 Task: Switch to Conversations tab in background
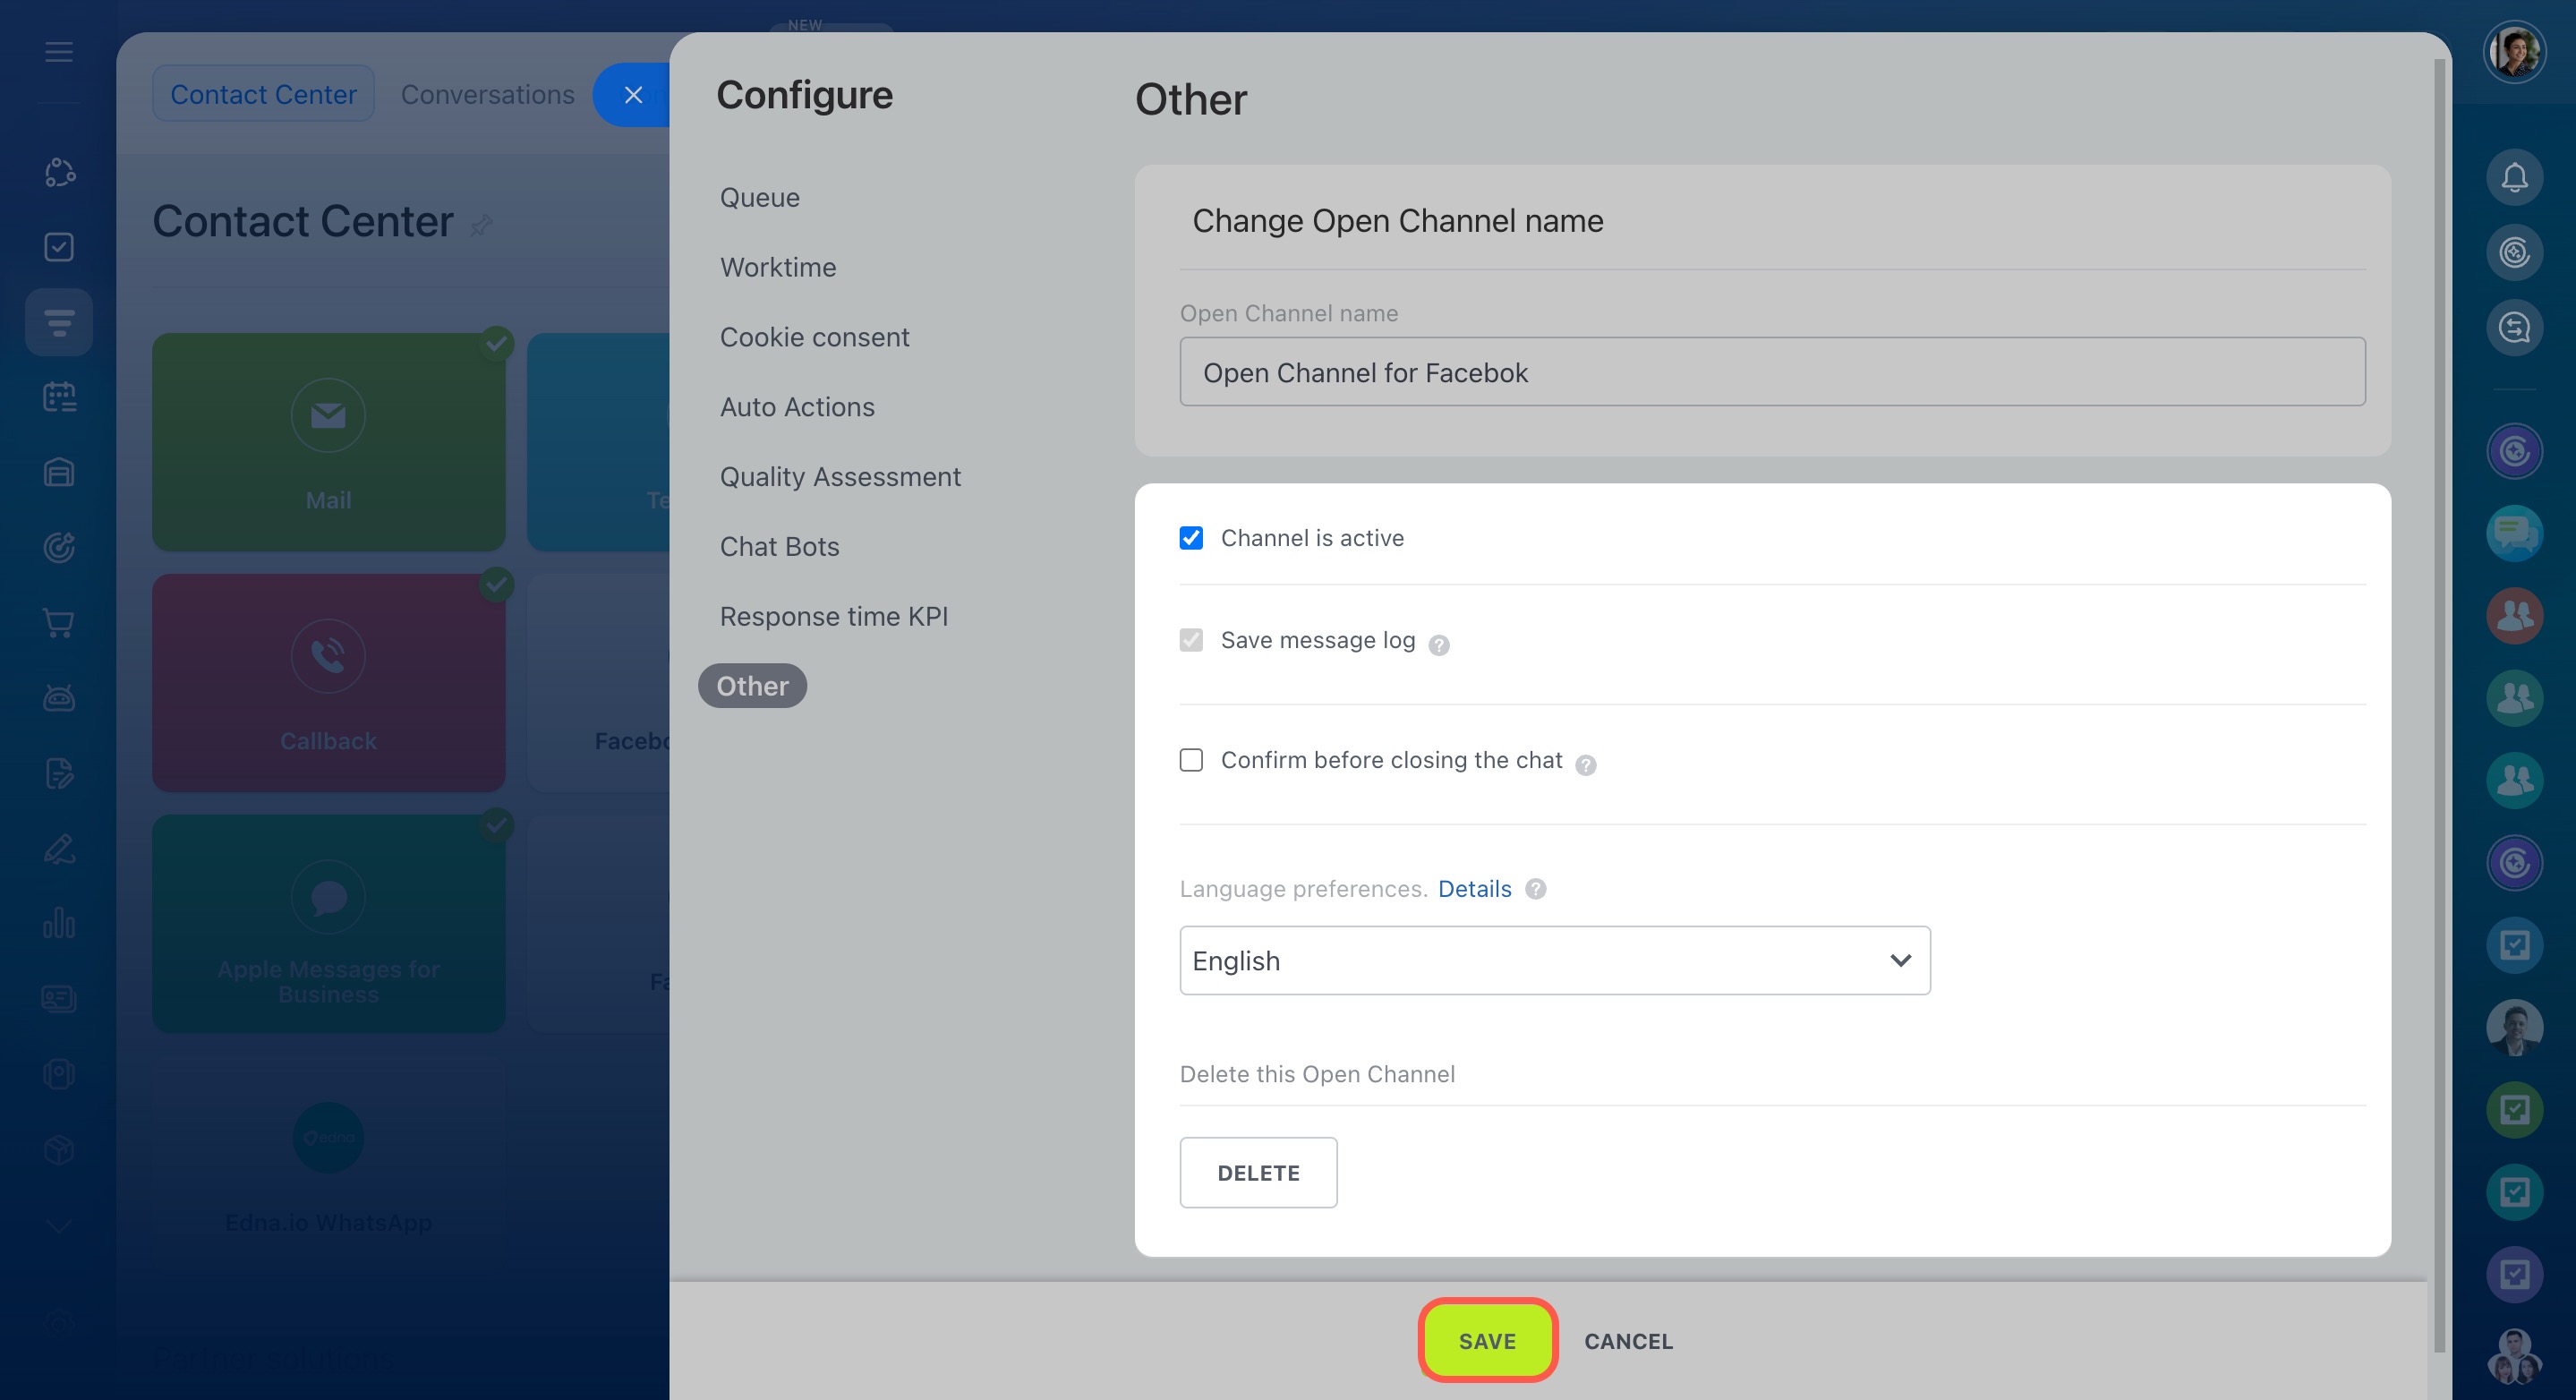(487, 94)
